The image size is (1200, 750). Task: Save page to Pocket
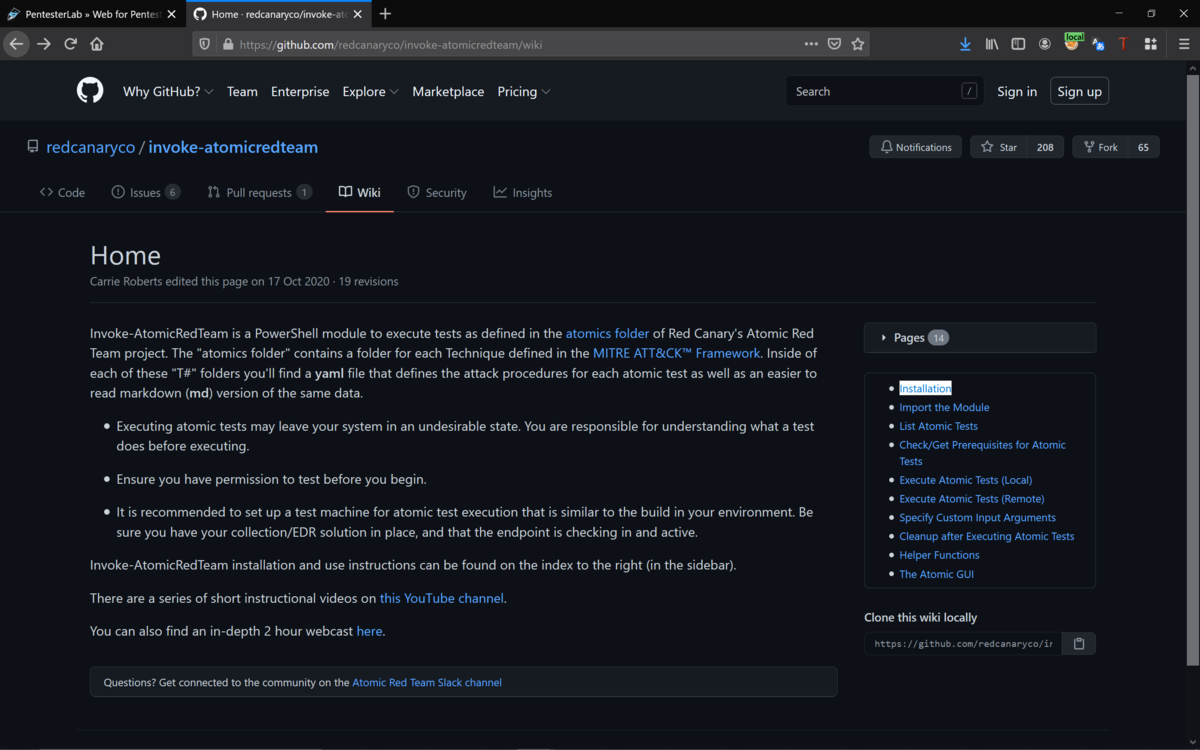point(834,44)
